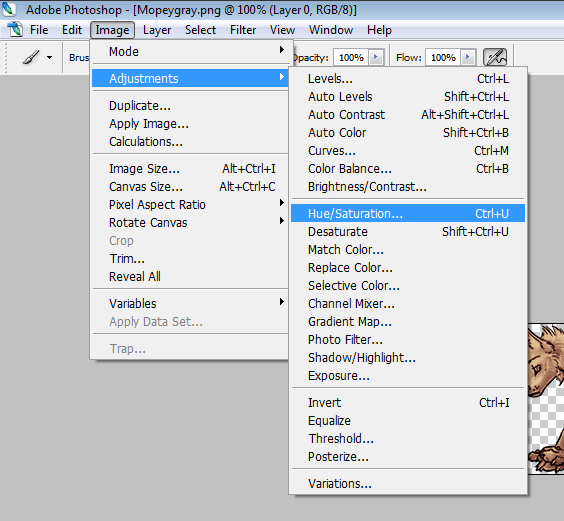Open the Flow slider arrow
Viewport: 564px width, 521px height.
click(x=468, y=57)
